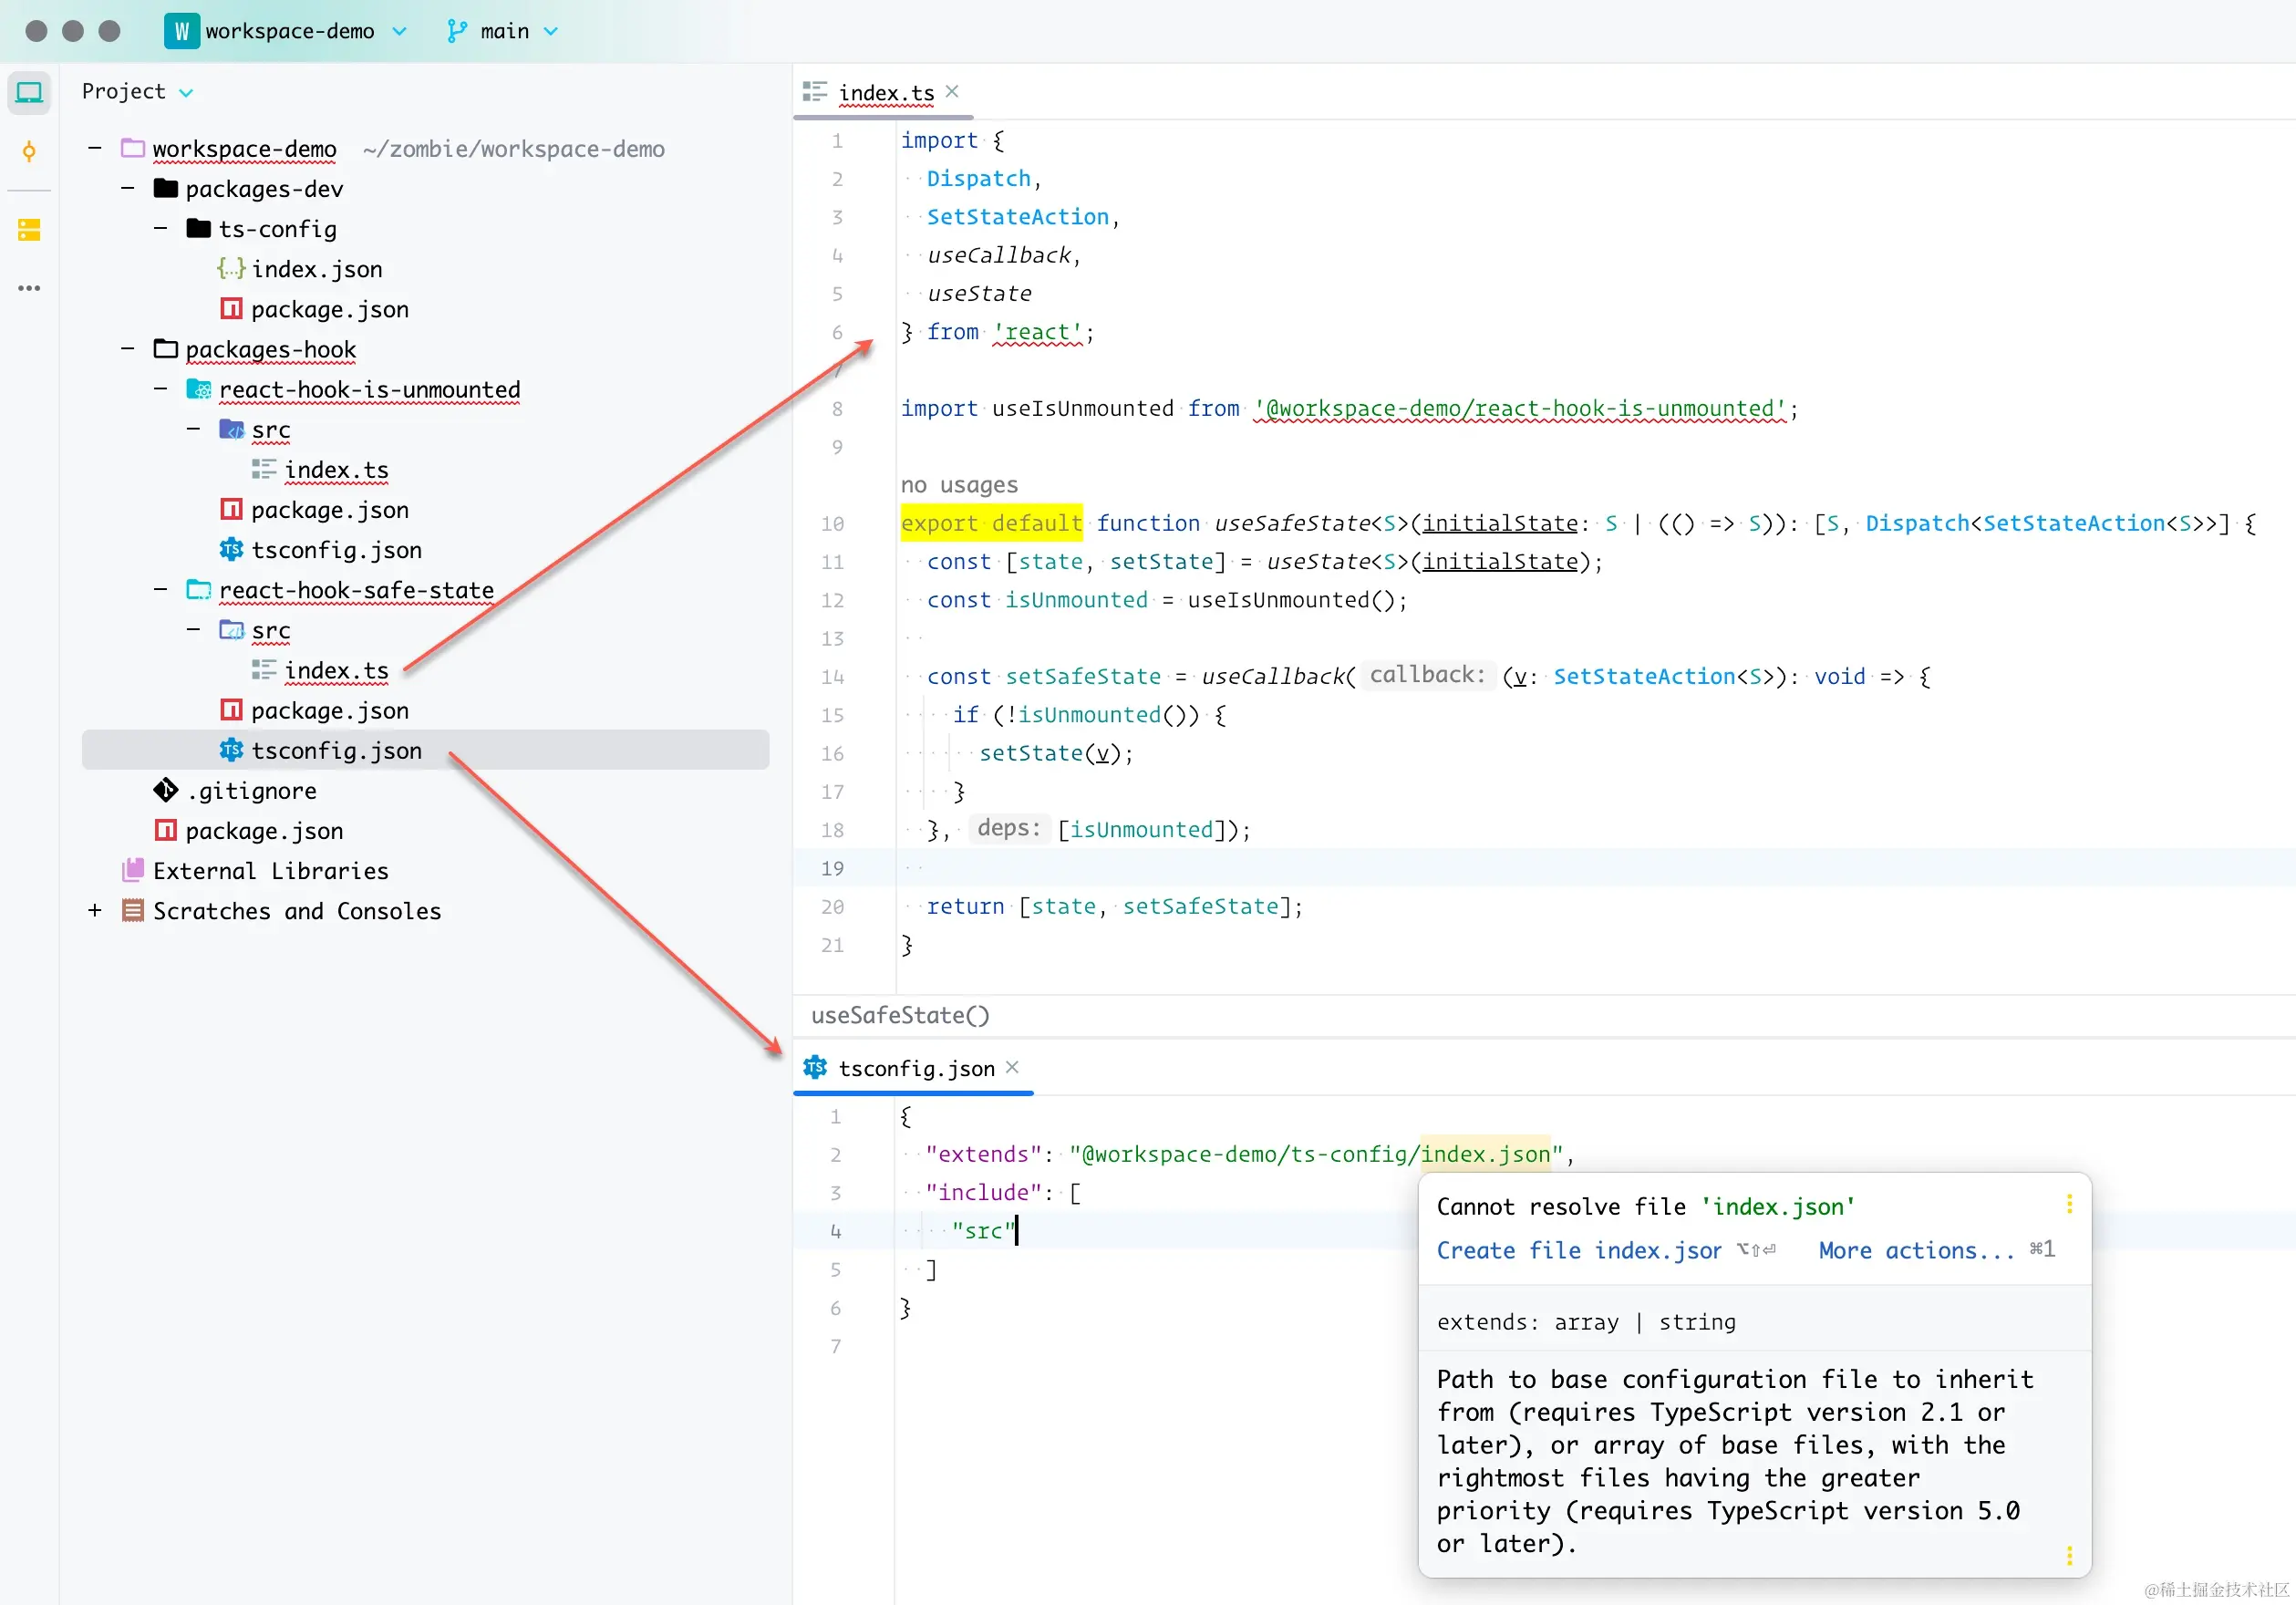This screenshot has height=1605, width=2296.
Task: Open the Structure tool window
Action: 29,229
